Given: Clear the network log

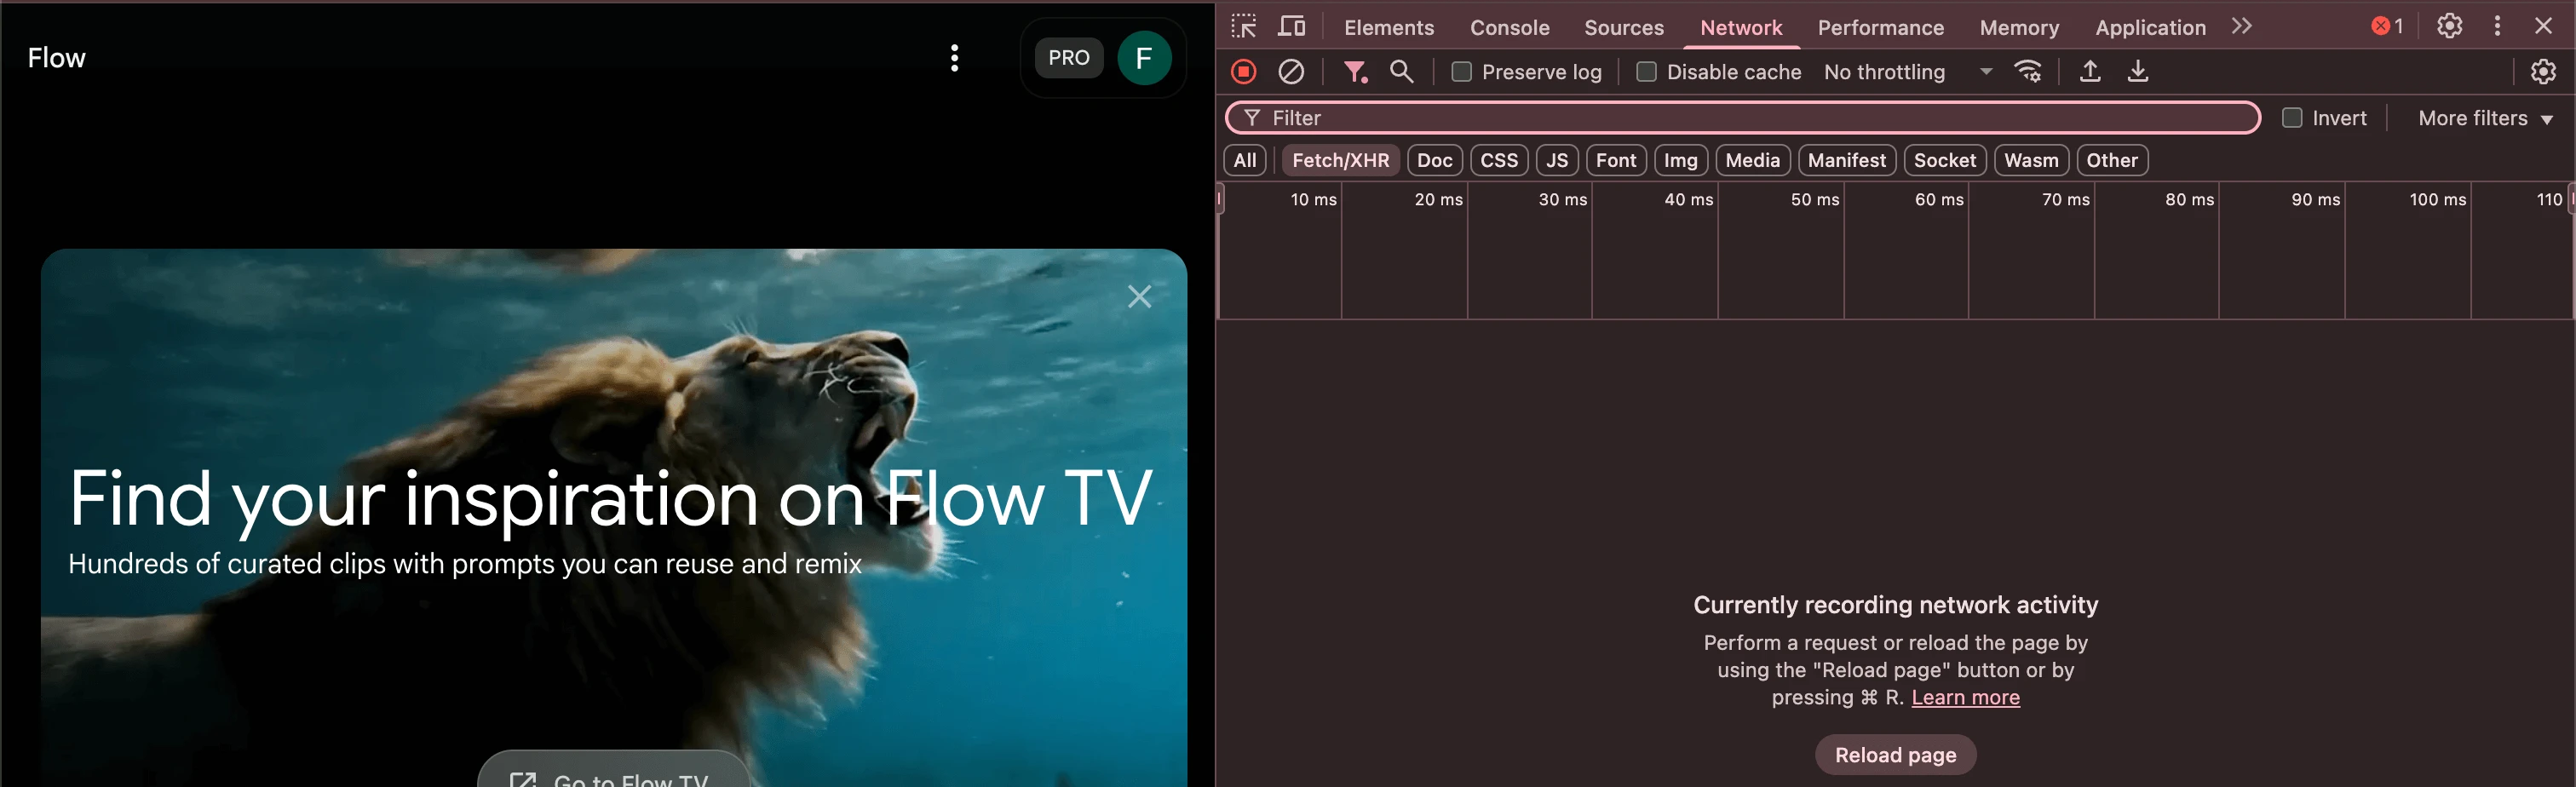Looking at the screenshot, I should pos(1291,72).
